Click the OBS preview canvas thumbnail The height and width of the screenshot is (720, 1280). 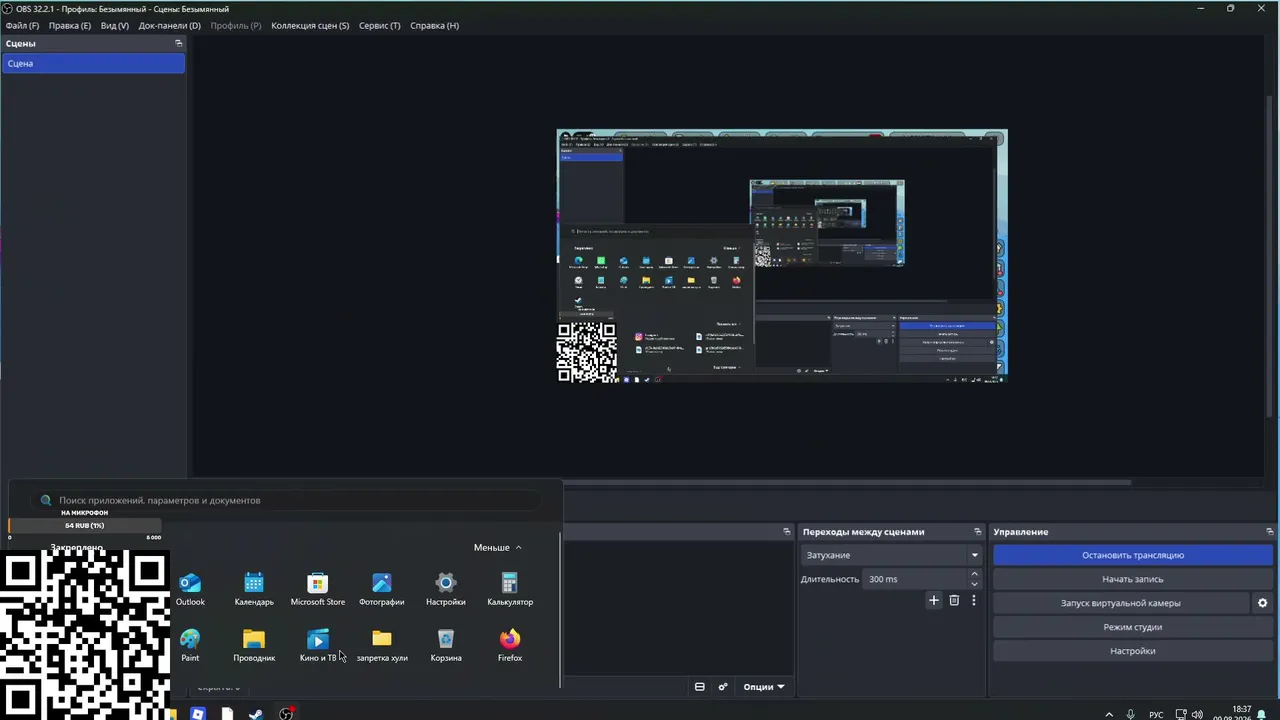pos(782,256)
